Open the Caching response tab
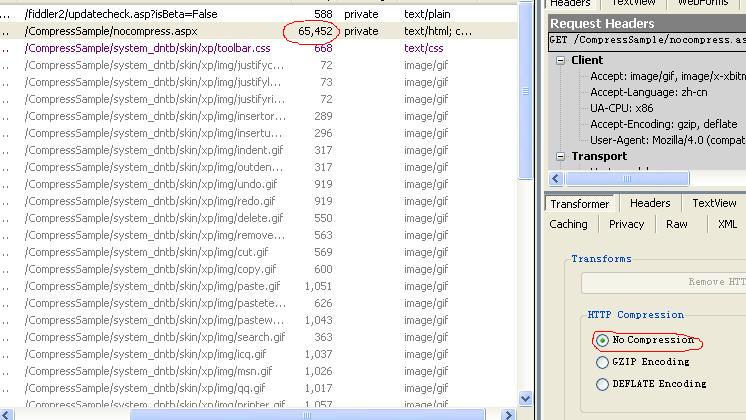This screenshot has width=746, height=420. [568, 224]
